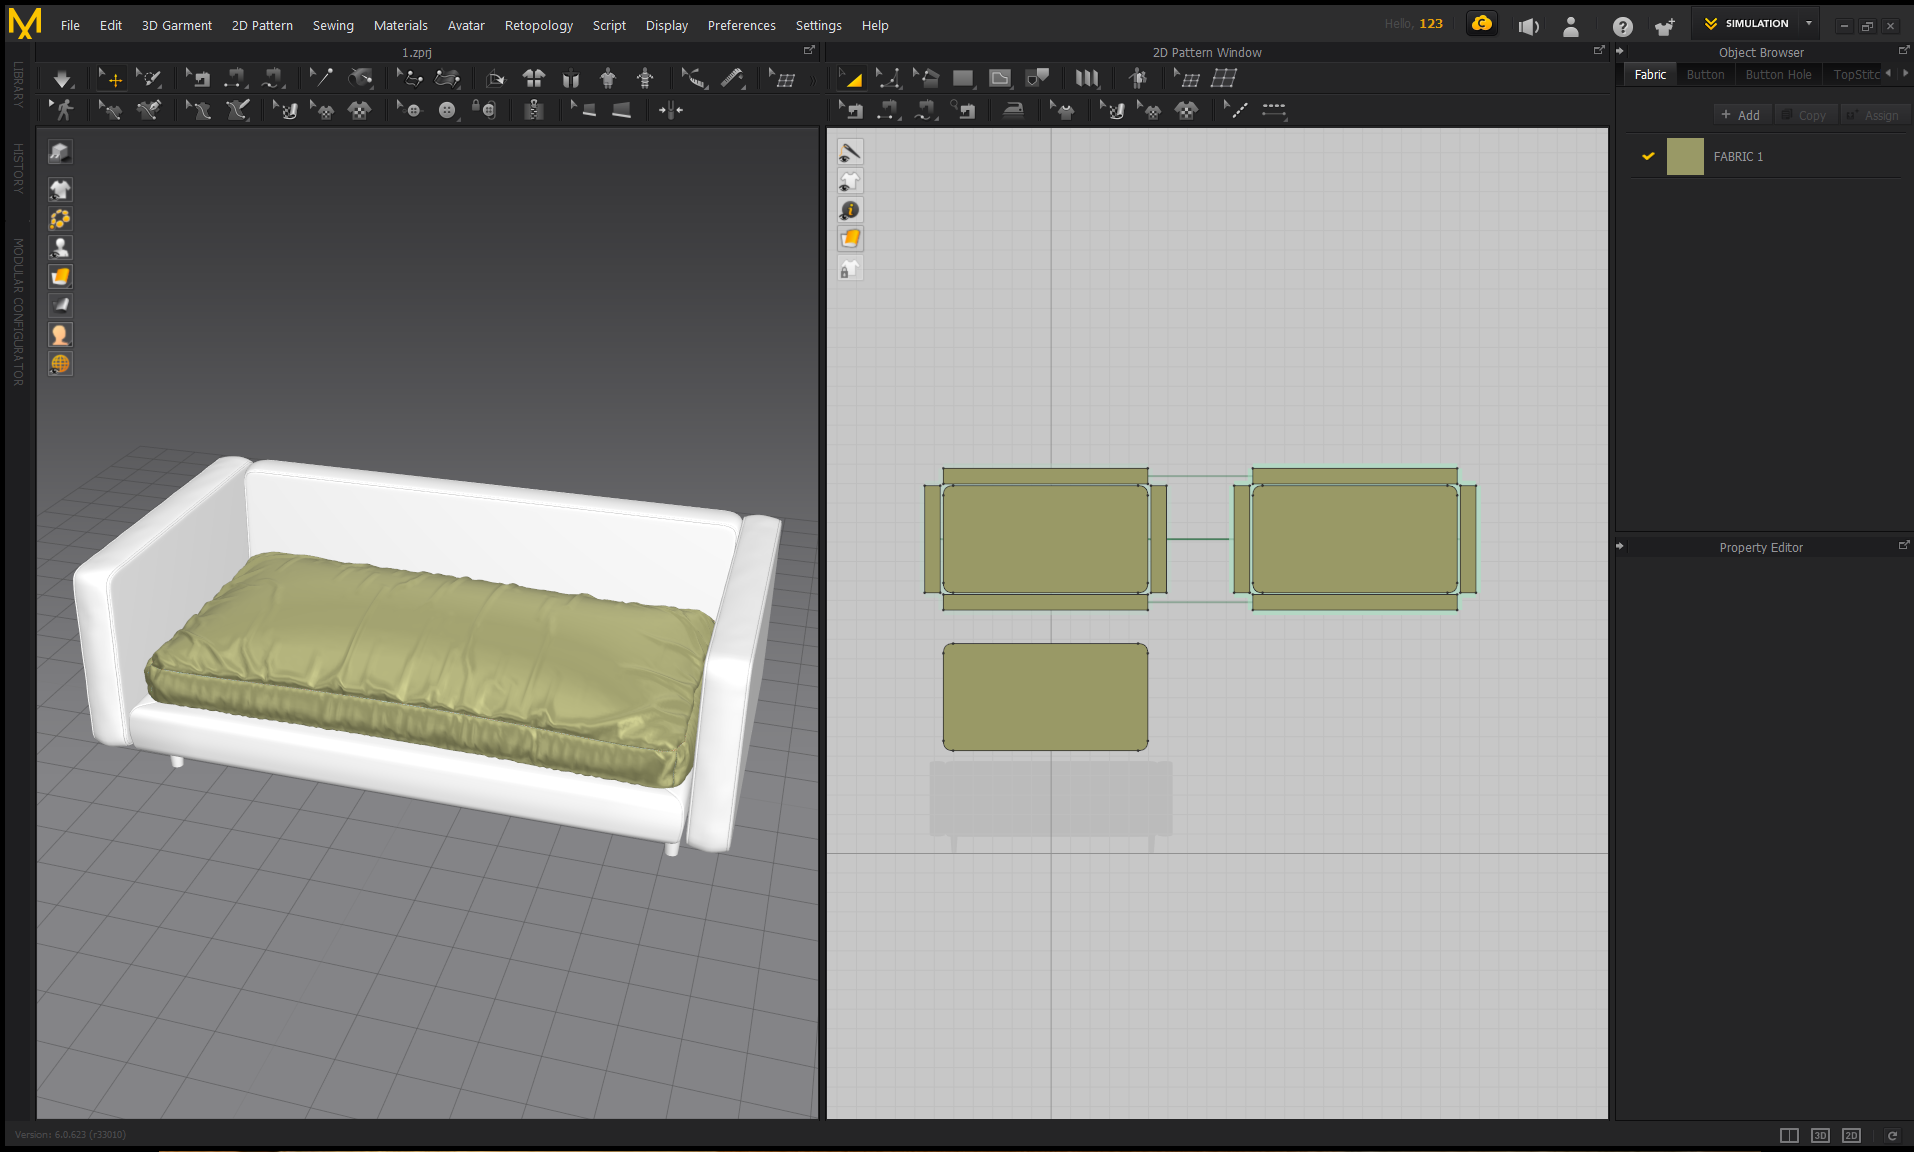Switch to the Button Hole tab
This screenshot has height=1152, width=1914.
(1778, 75)
